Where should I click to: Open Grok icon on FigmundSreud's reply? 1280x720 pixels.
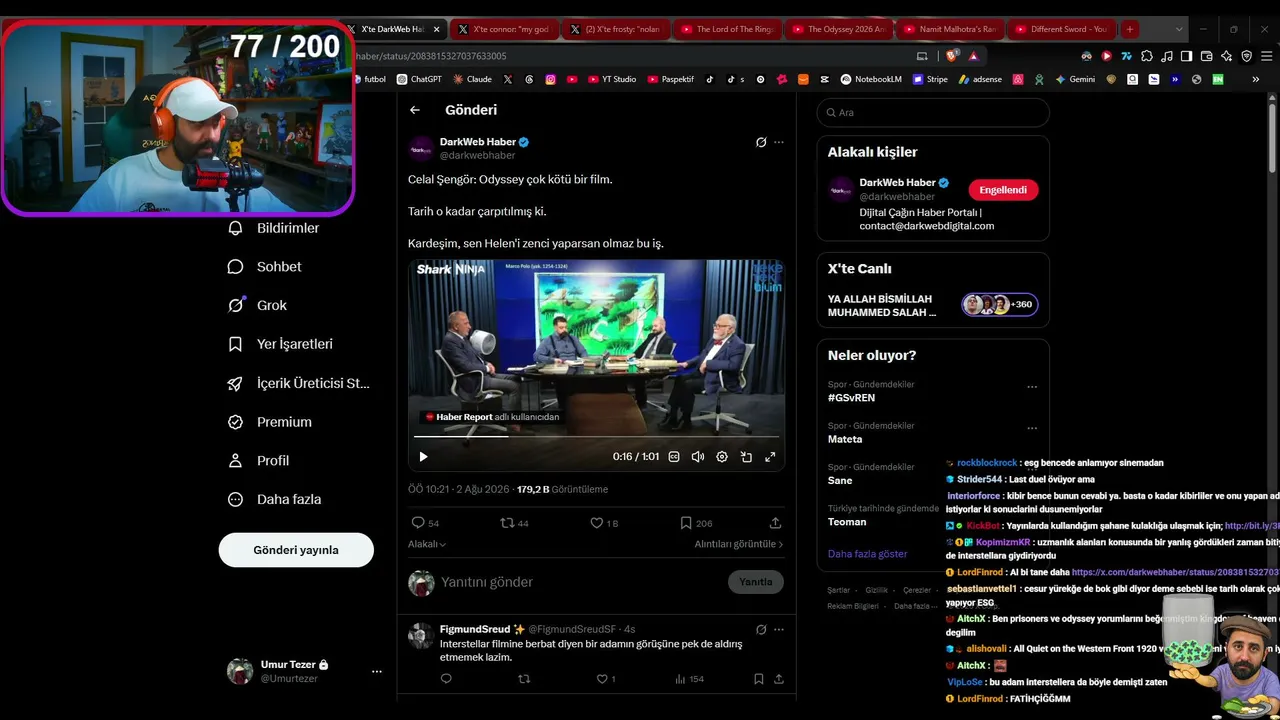[761, 629]
